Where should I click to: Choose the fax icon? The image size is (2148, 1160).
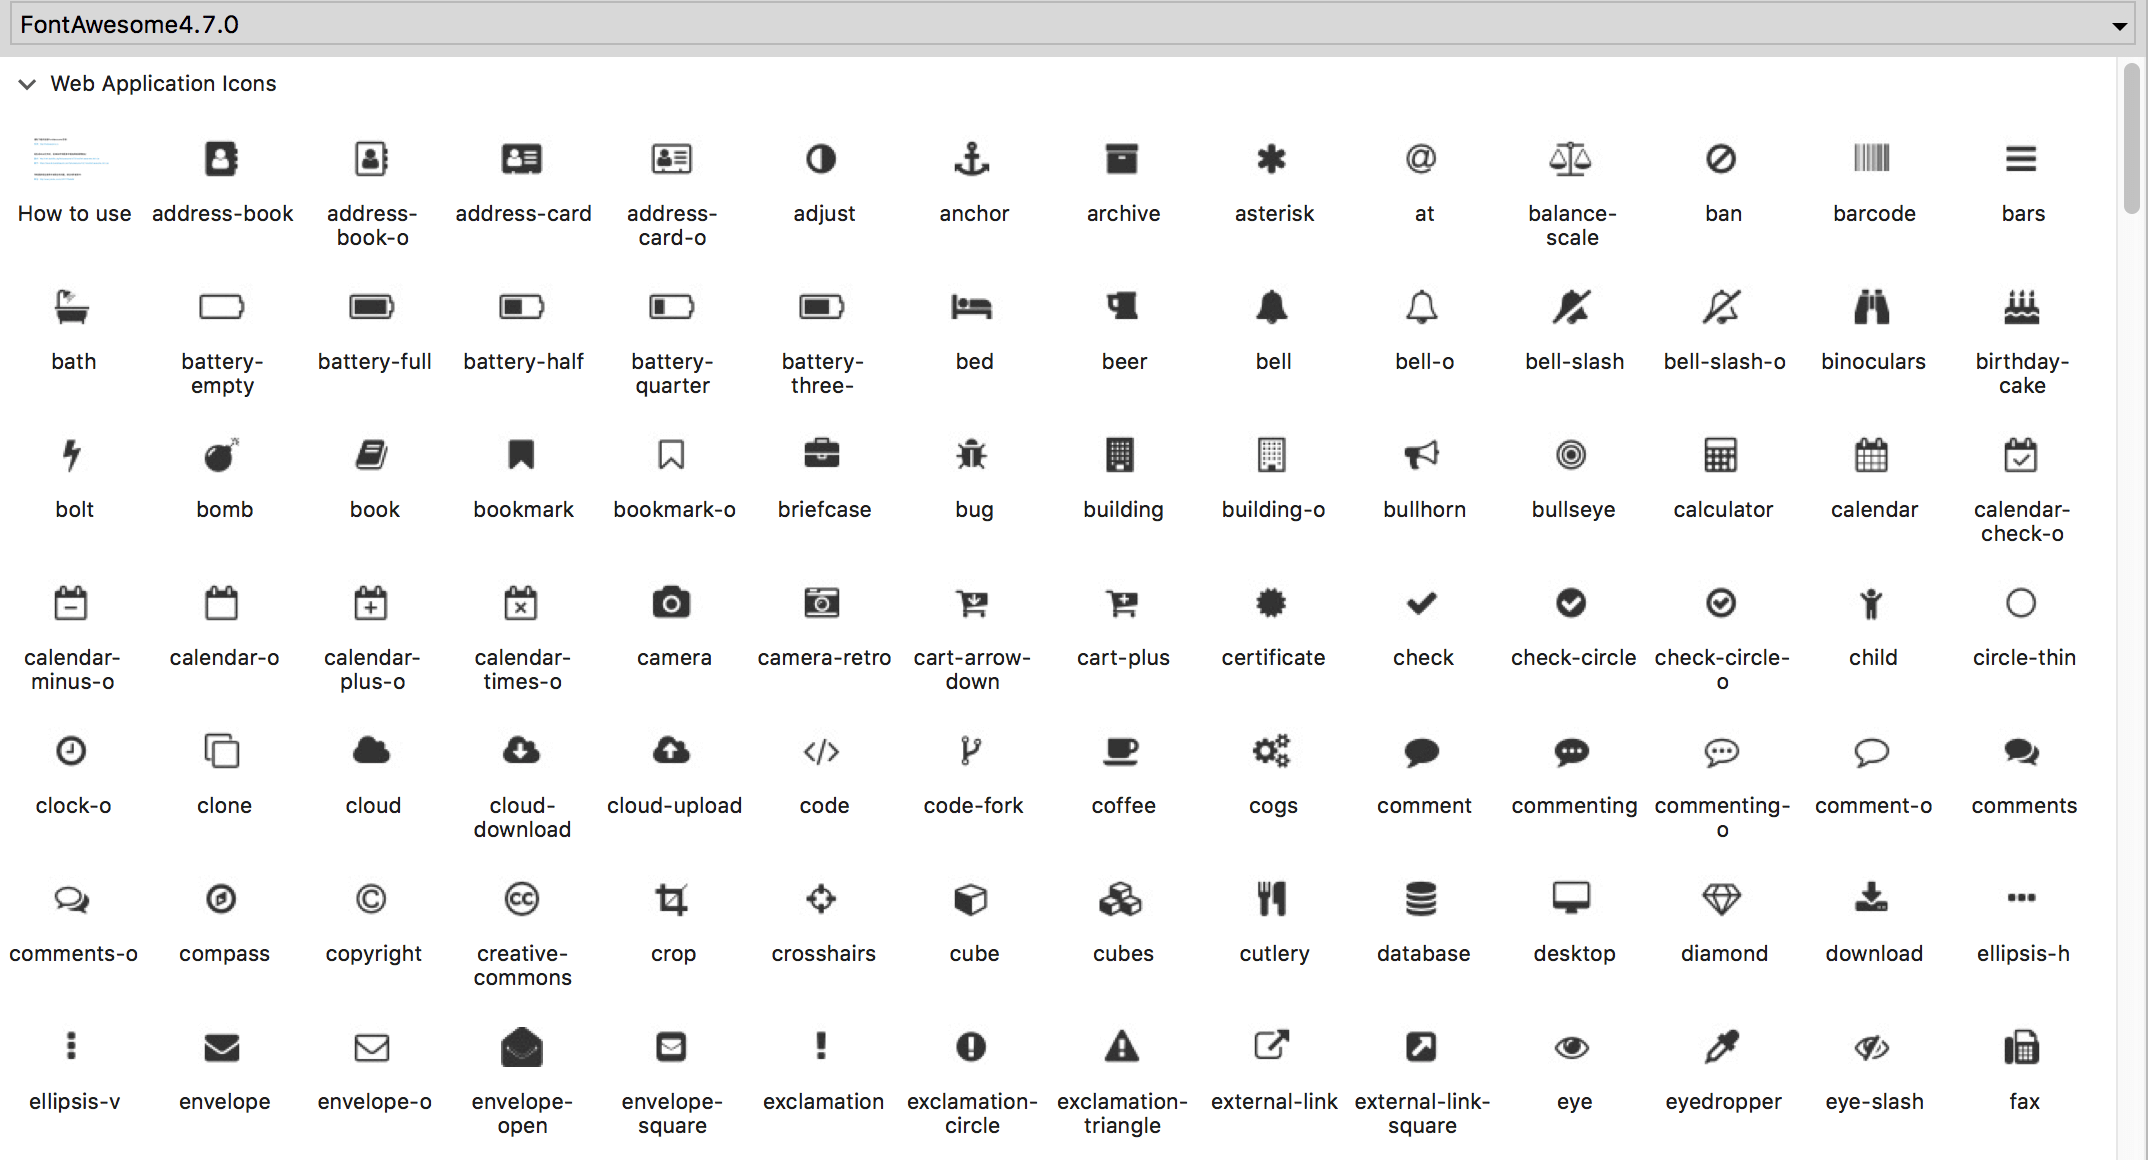(2021, 1047)
